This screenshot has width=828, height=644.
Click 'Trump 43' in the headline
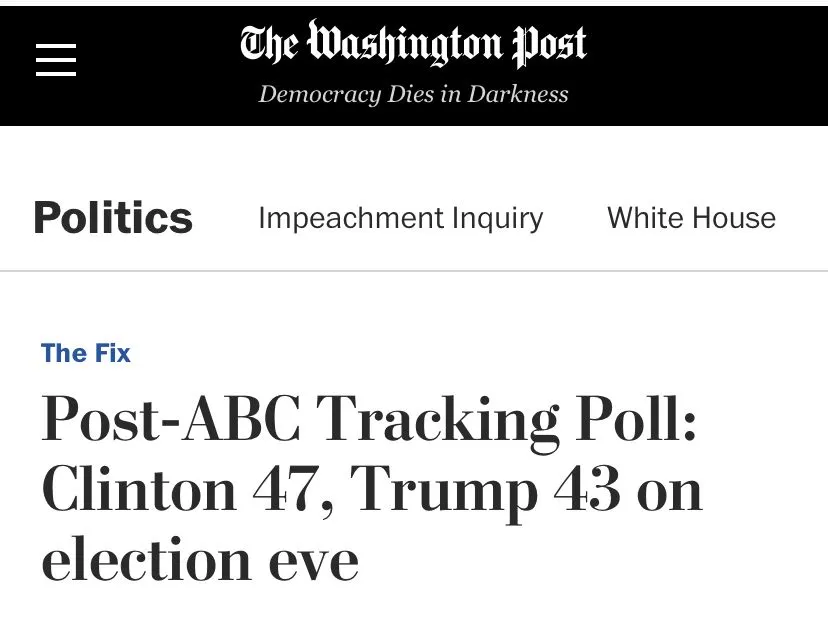(x=486, y=490)
